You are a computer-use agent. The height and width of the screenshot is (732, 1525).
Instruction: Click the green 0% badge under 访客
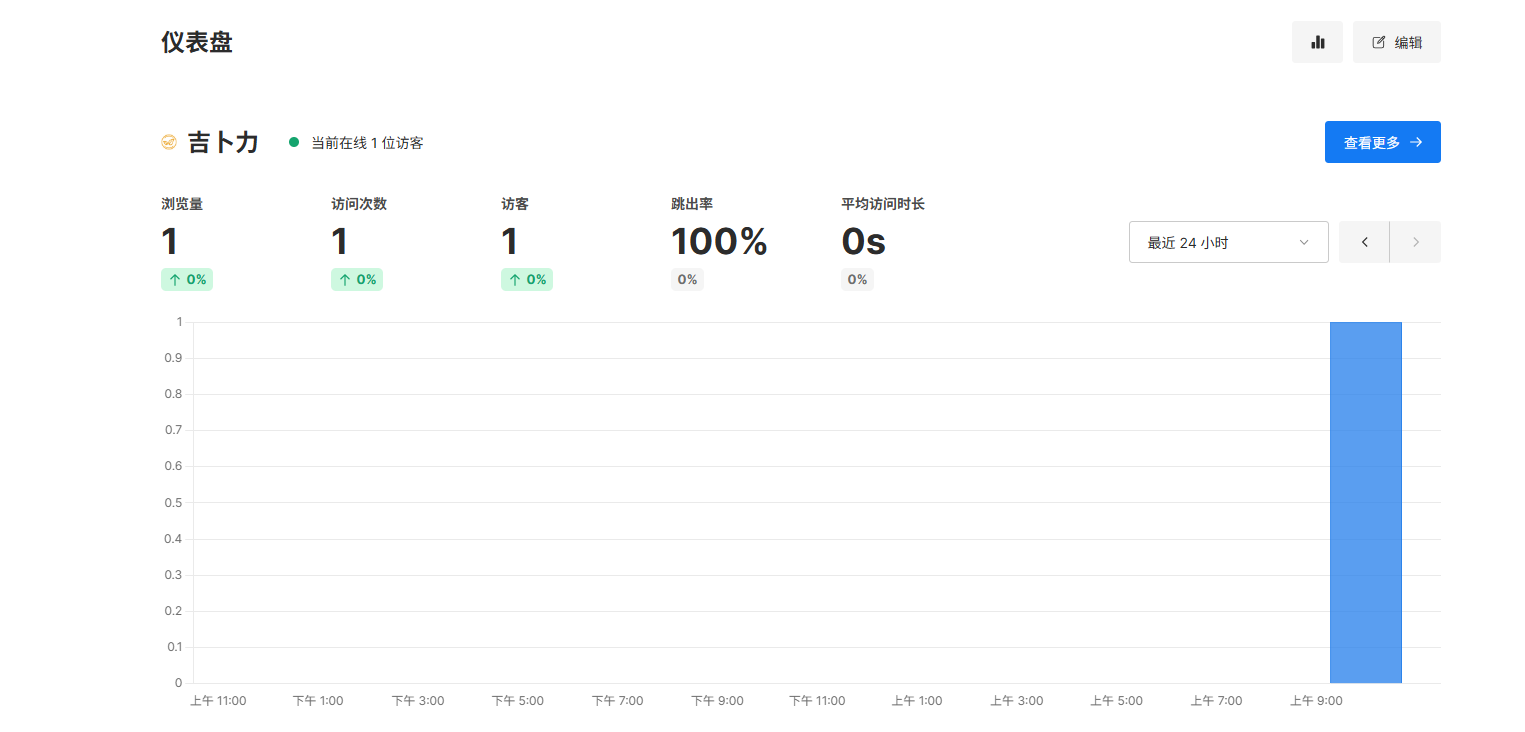click(x=527, y=280)
